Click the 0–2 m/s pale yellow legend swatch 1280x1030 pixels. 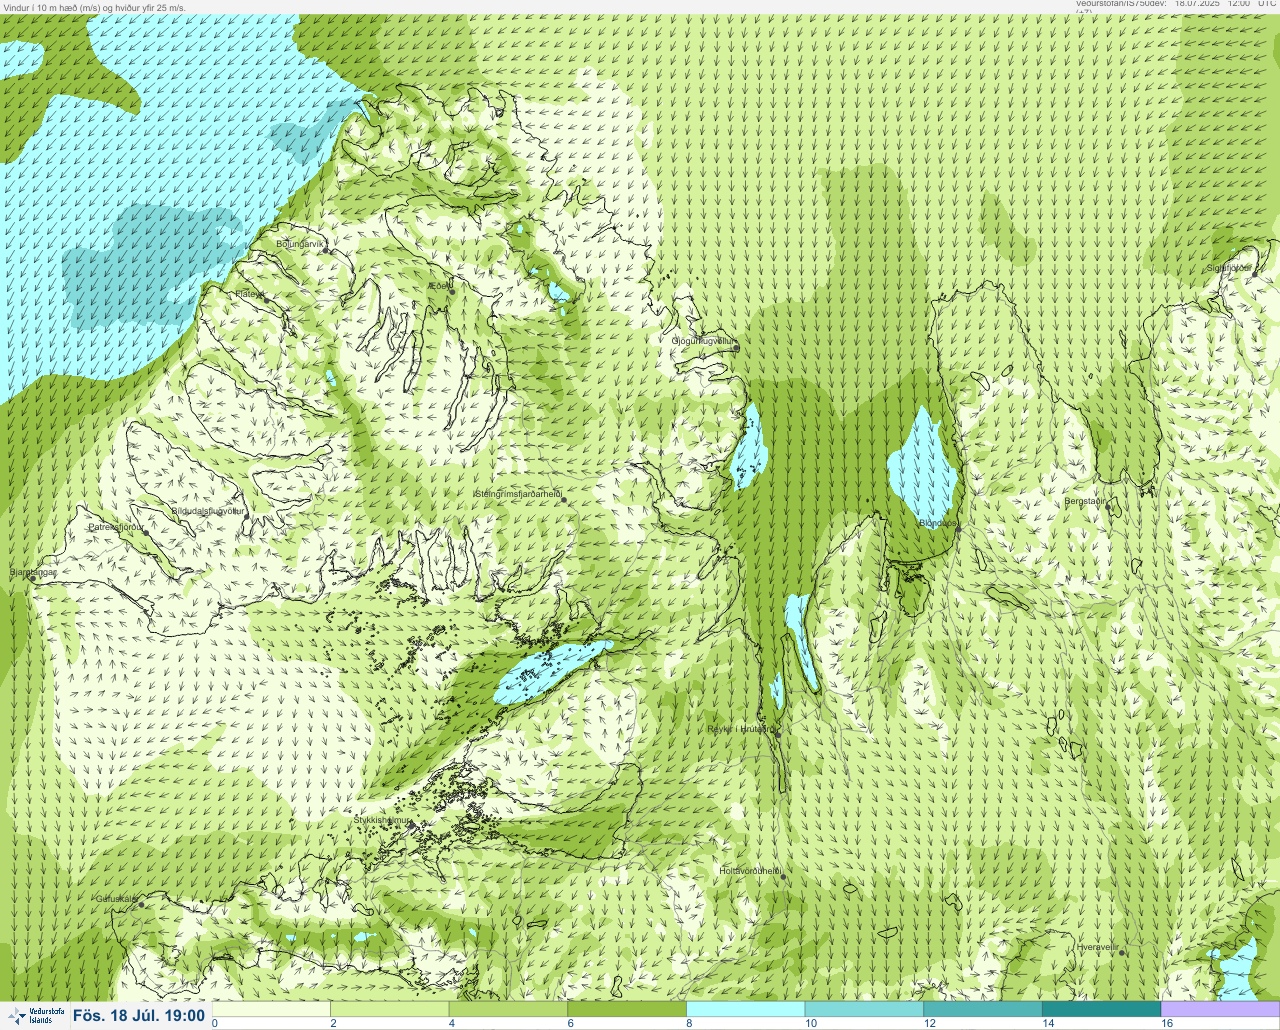point(271,1009)
